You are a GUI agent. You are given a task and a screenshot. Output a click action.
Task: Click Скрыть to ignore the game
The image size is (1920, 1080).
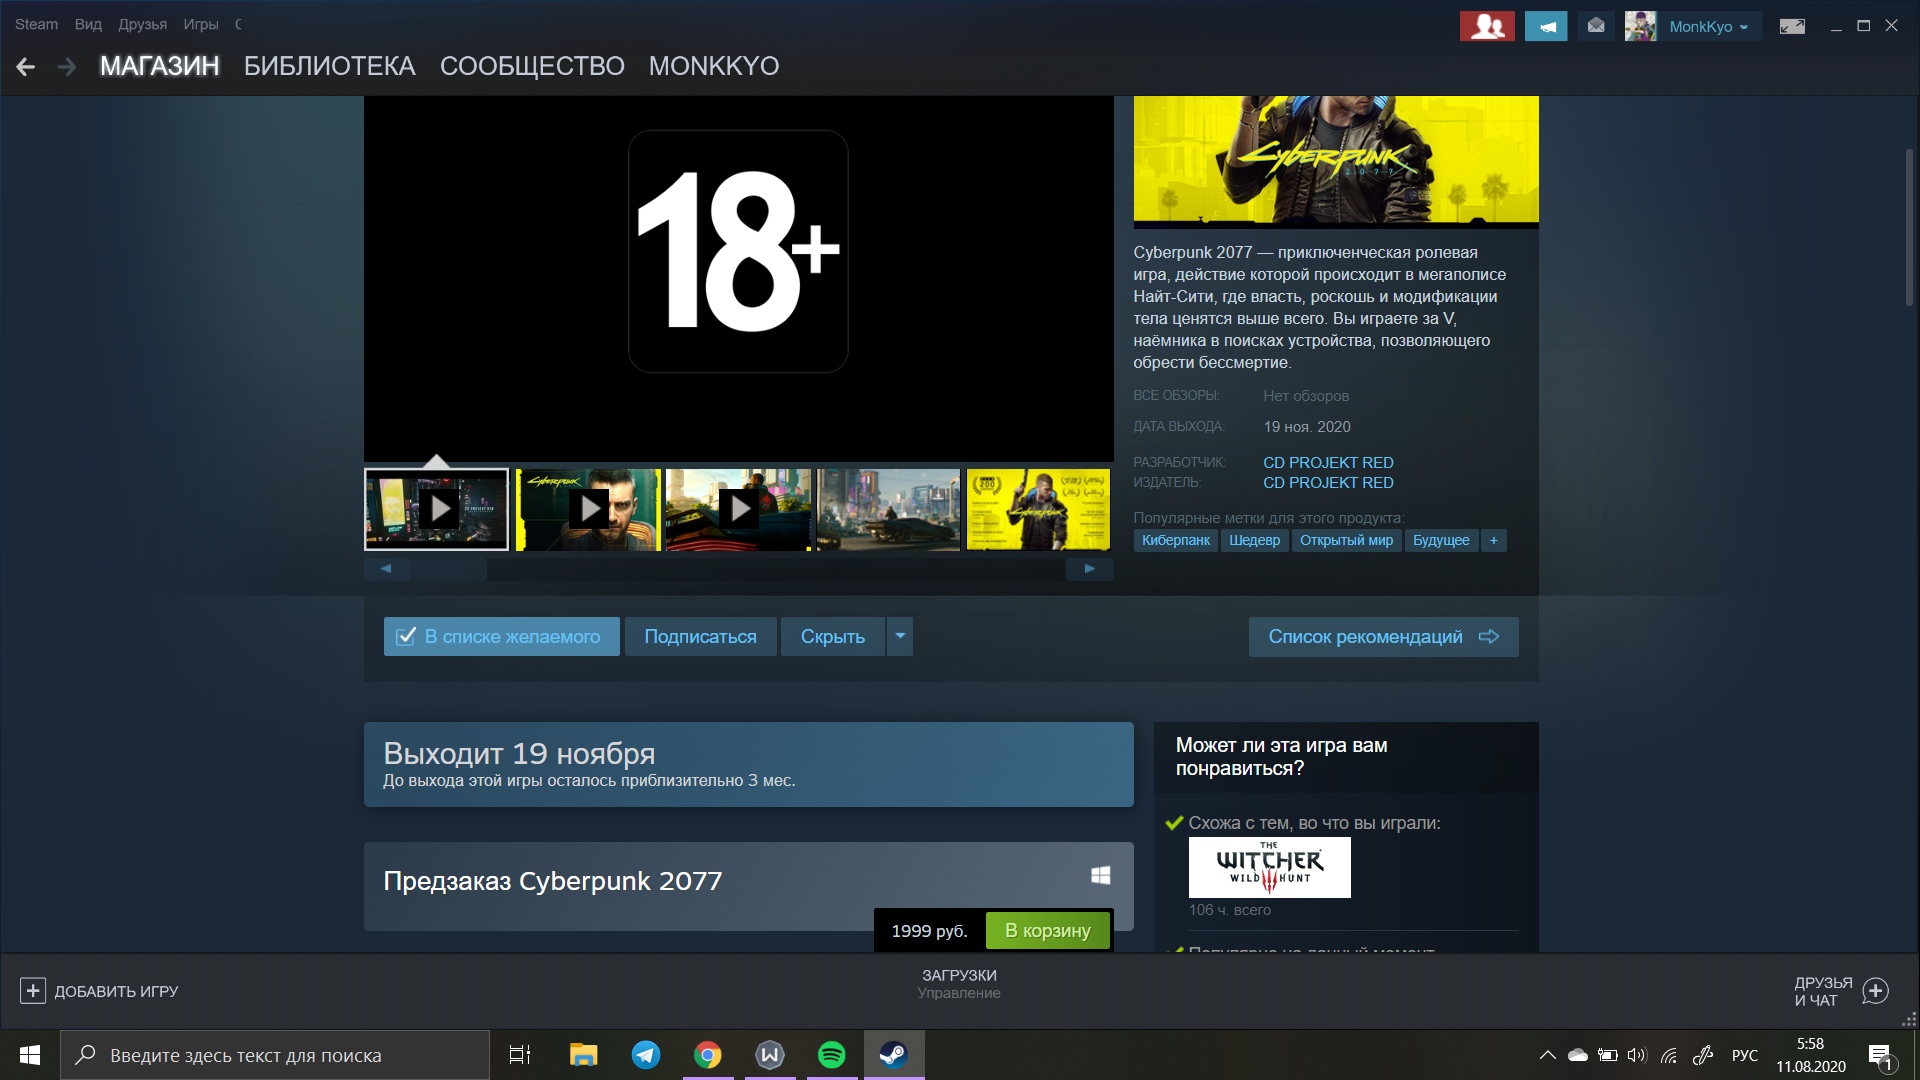point(833,637)
